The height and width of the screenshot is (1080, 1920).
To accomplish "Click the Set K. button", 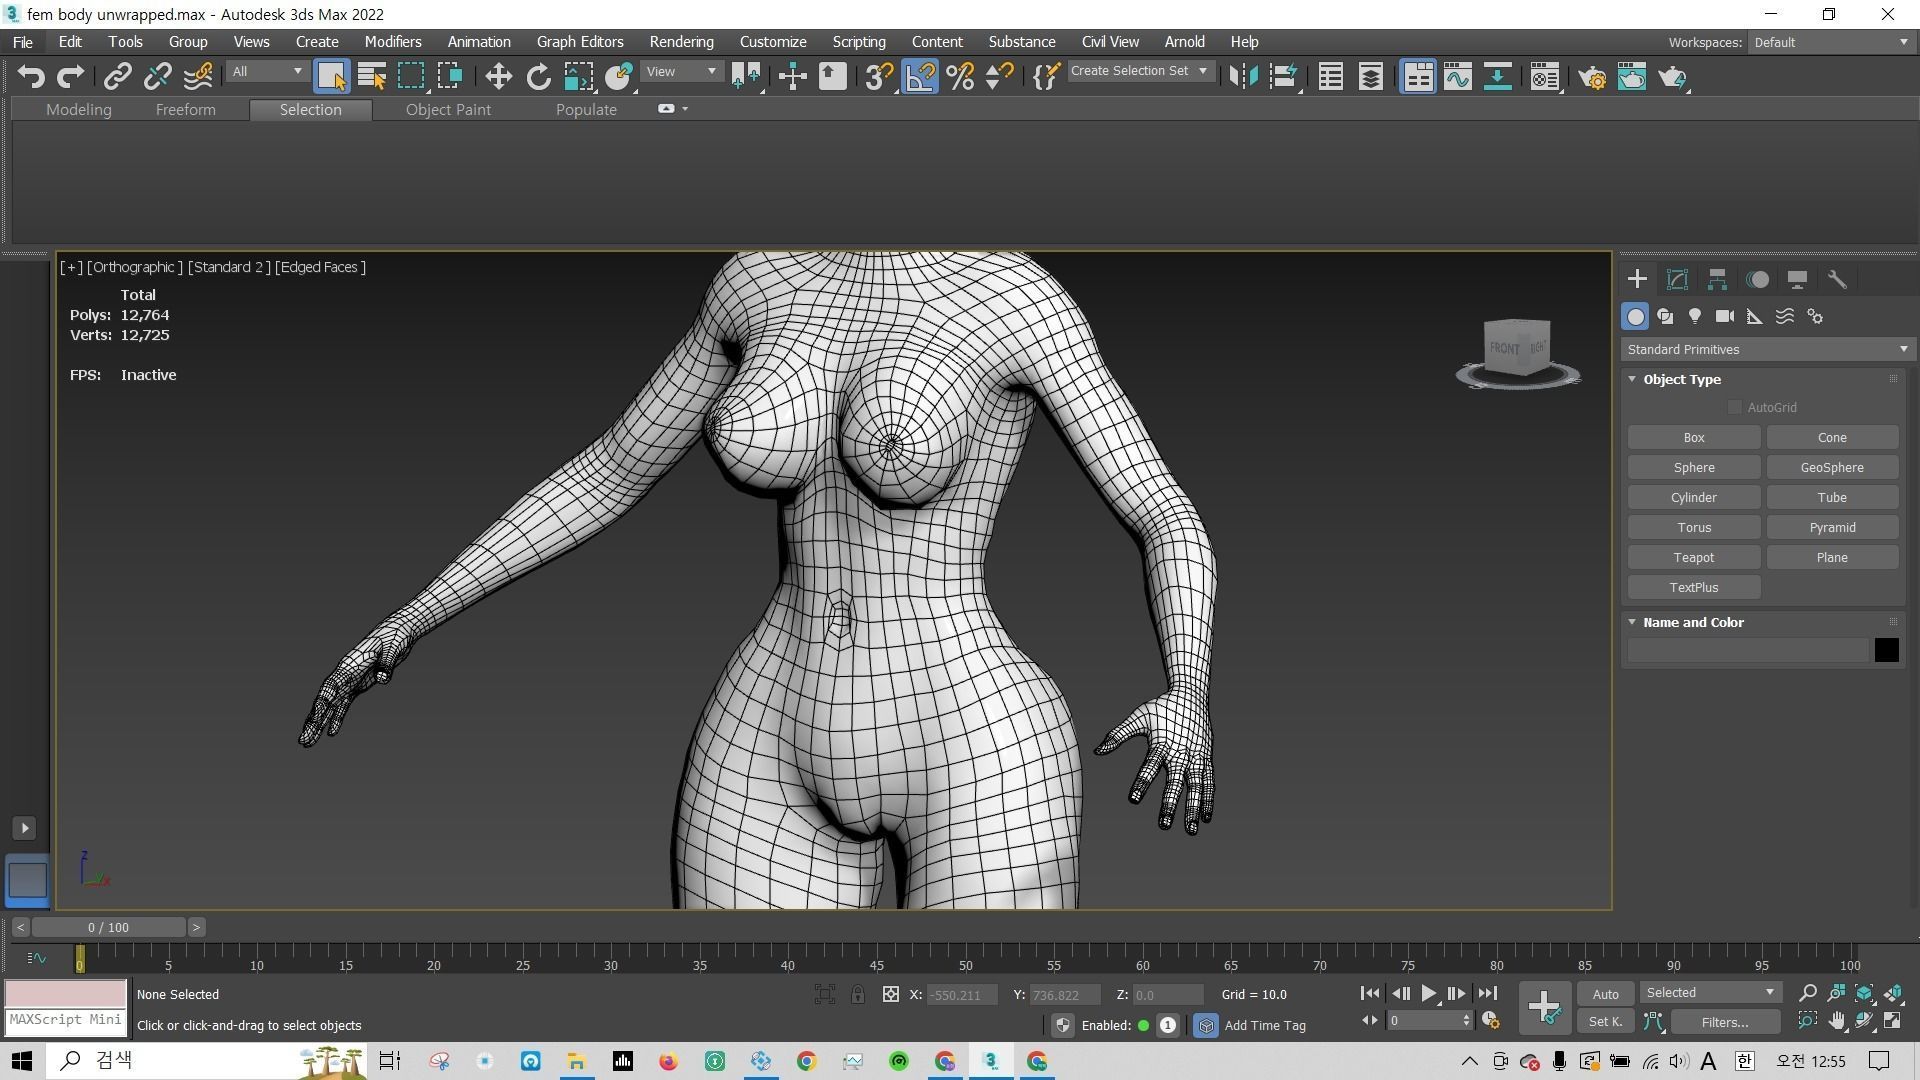I will (x=1605, y=1022).
